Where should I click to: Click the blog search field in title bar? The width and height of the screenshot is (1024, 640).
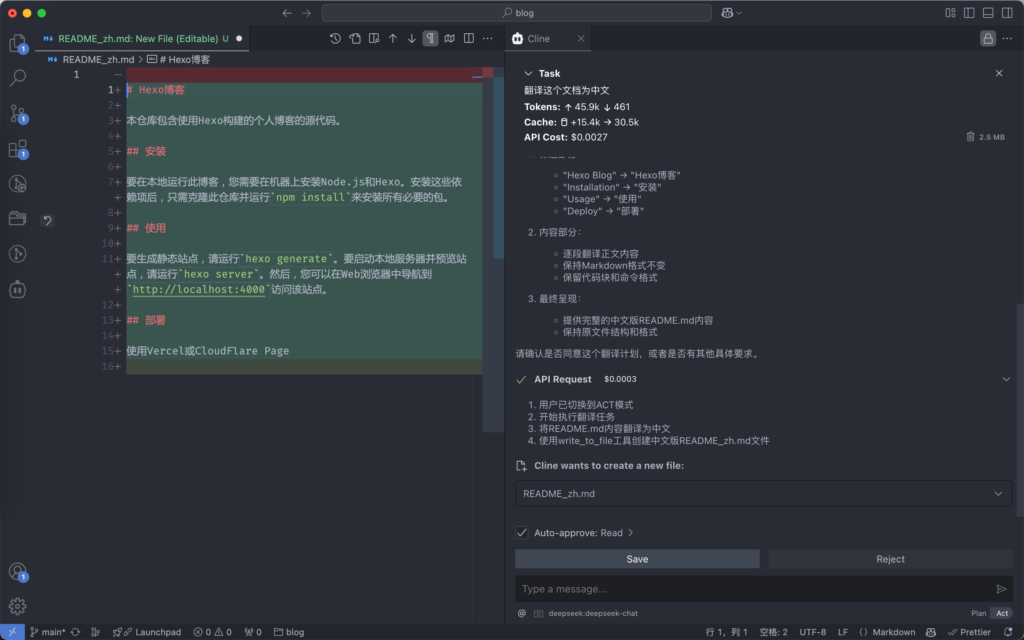click(x=517, y=13)
